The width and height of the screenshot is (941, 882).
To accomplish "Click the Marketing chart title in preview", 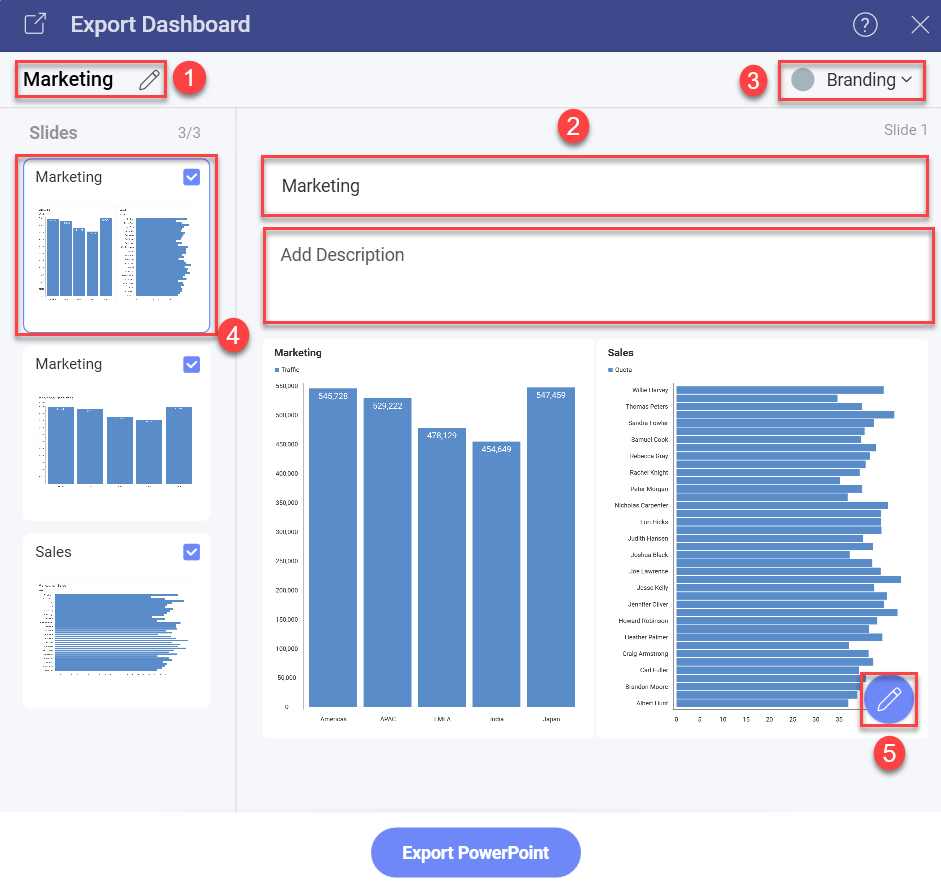I will pyautogui.click(x=298, y=352).
